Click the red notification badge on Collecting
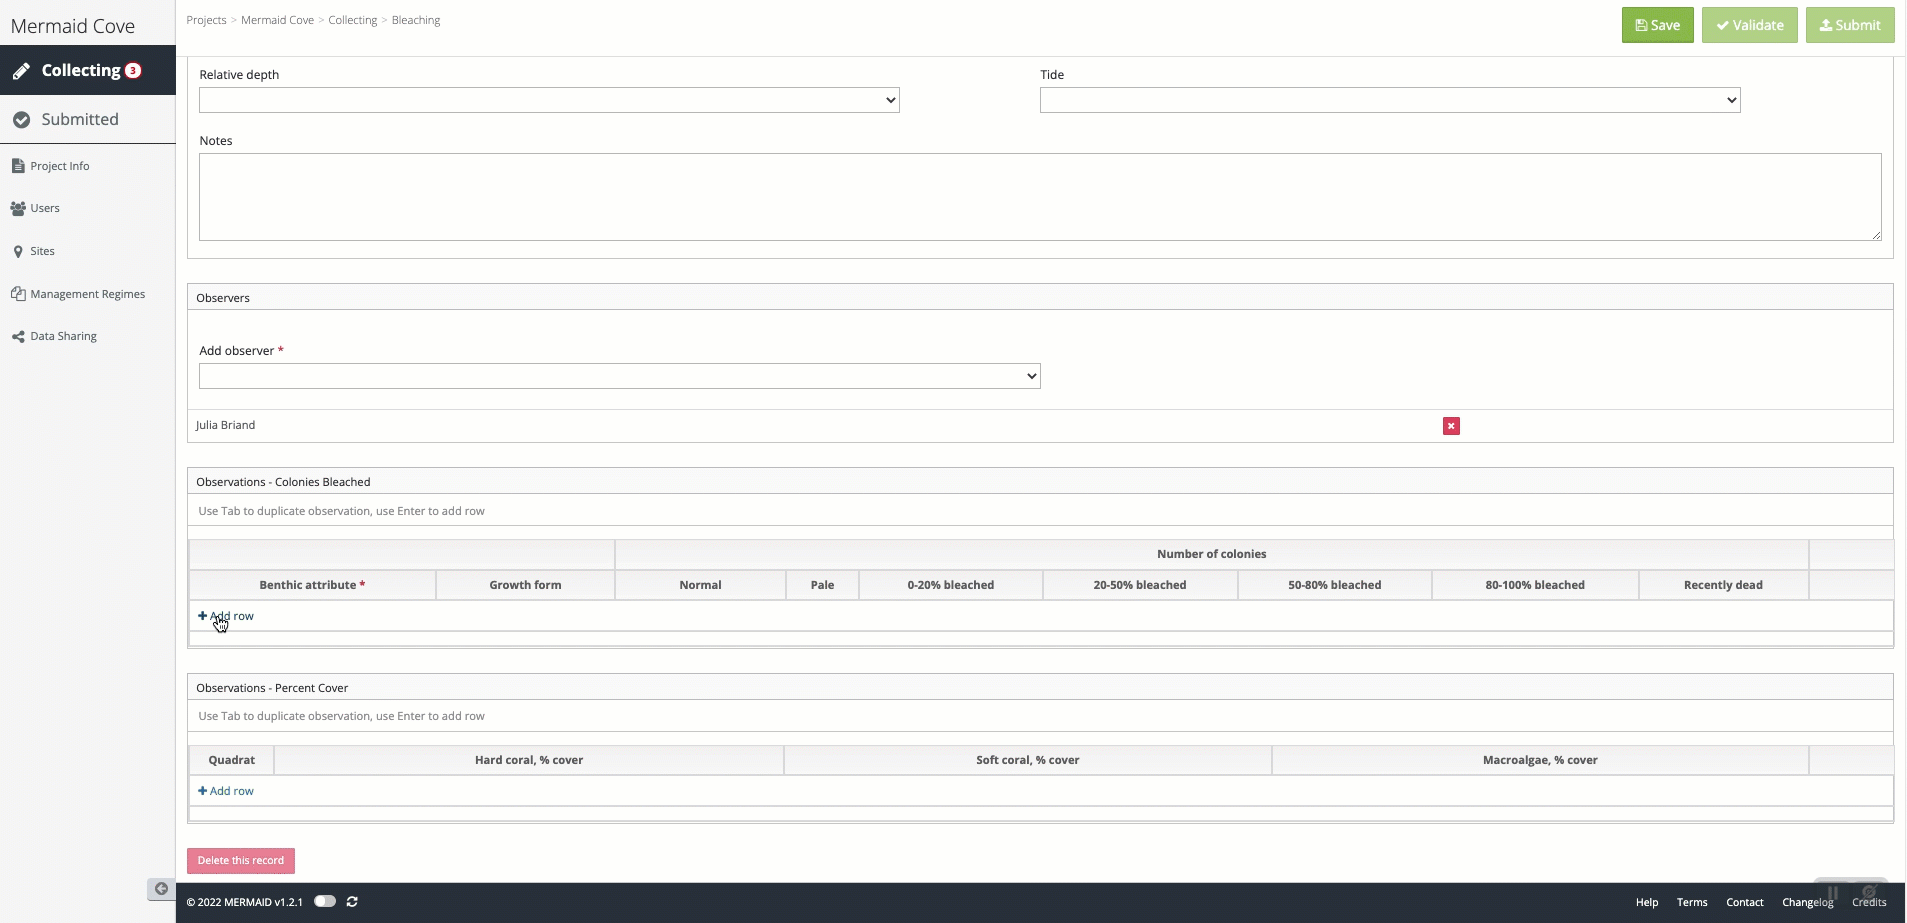Image resolution: width=1907 pixels, height=923 pixels. point(133,71)
